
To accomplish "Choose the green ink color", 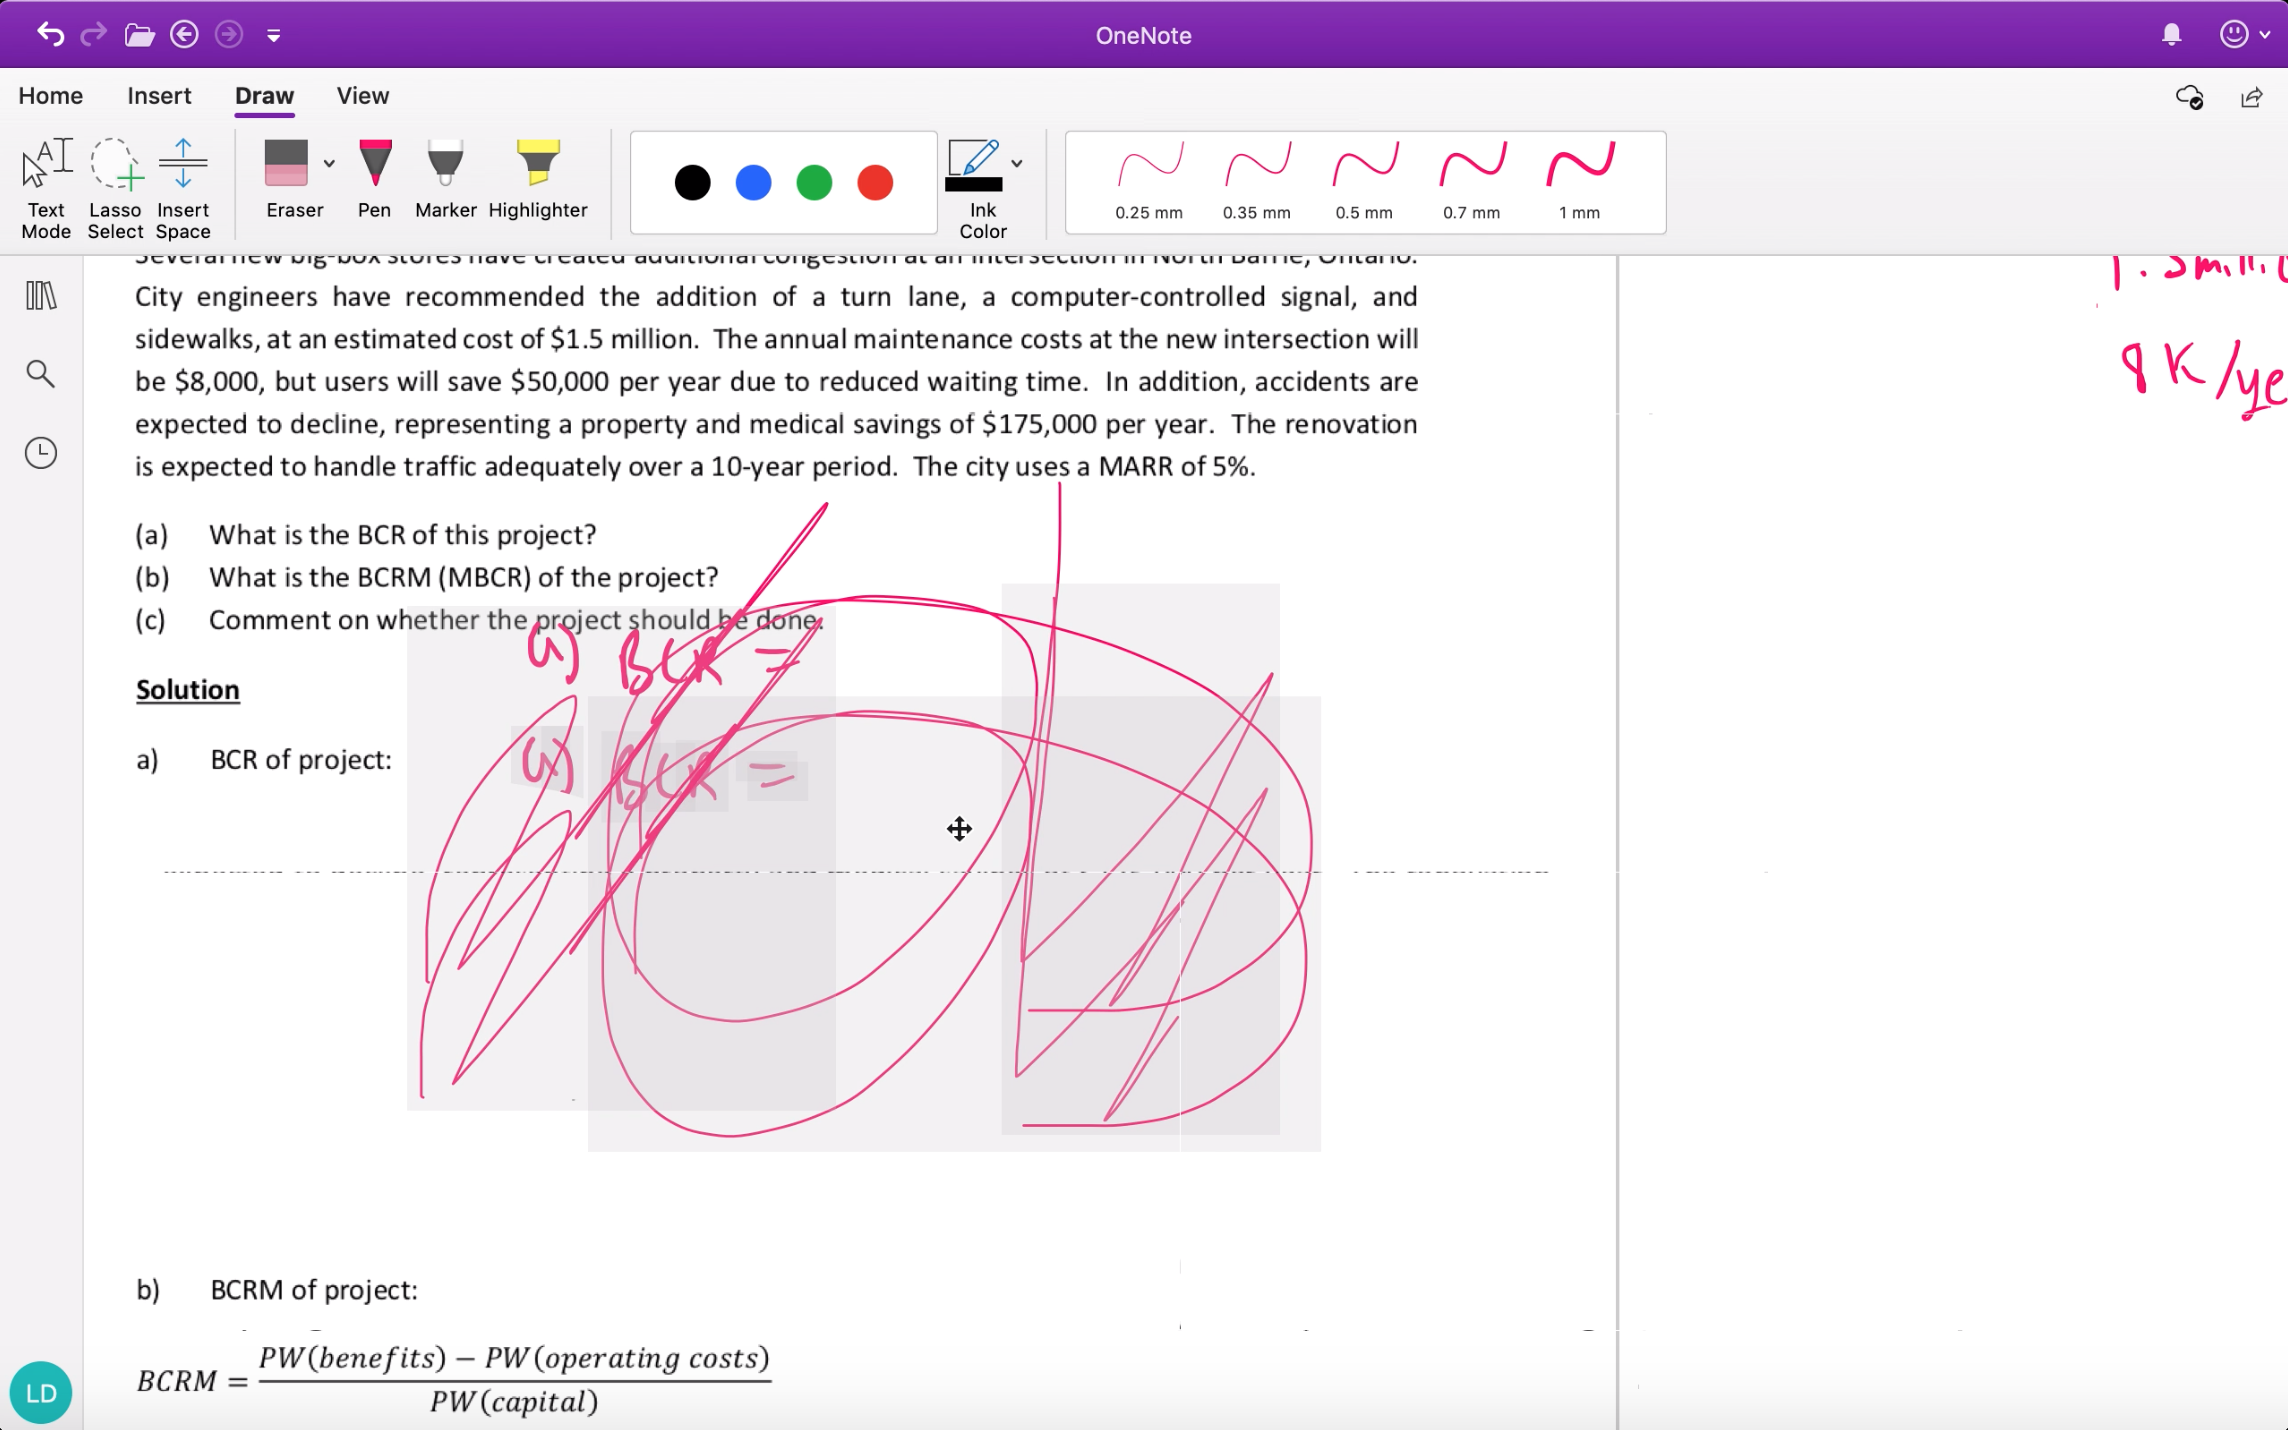I will click(814, 183).
